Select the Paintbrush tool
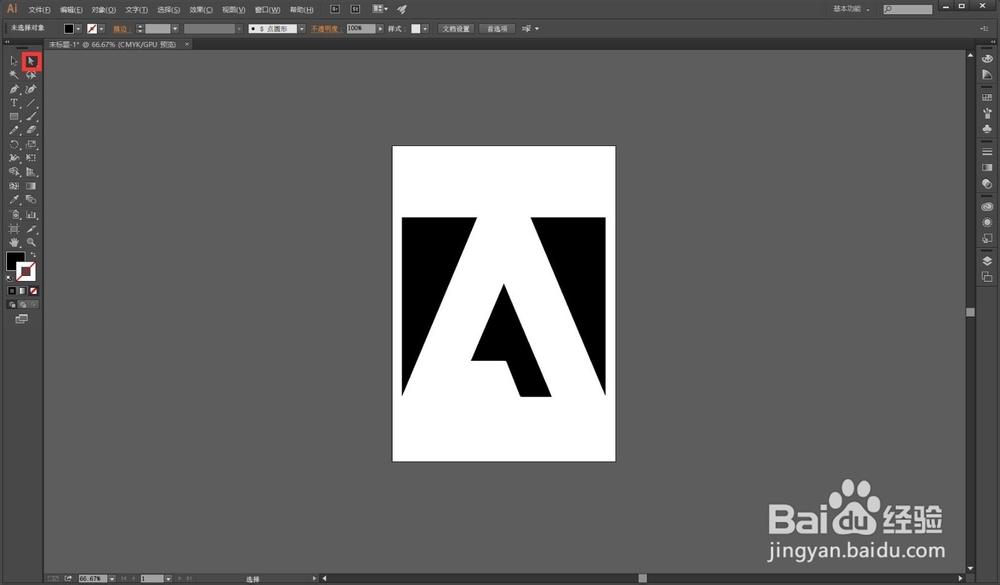1000x585 pixels. pos(31,117)
